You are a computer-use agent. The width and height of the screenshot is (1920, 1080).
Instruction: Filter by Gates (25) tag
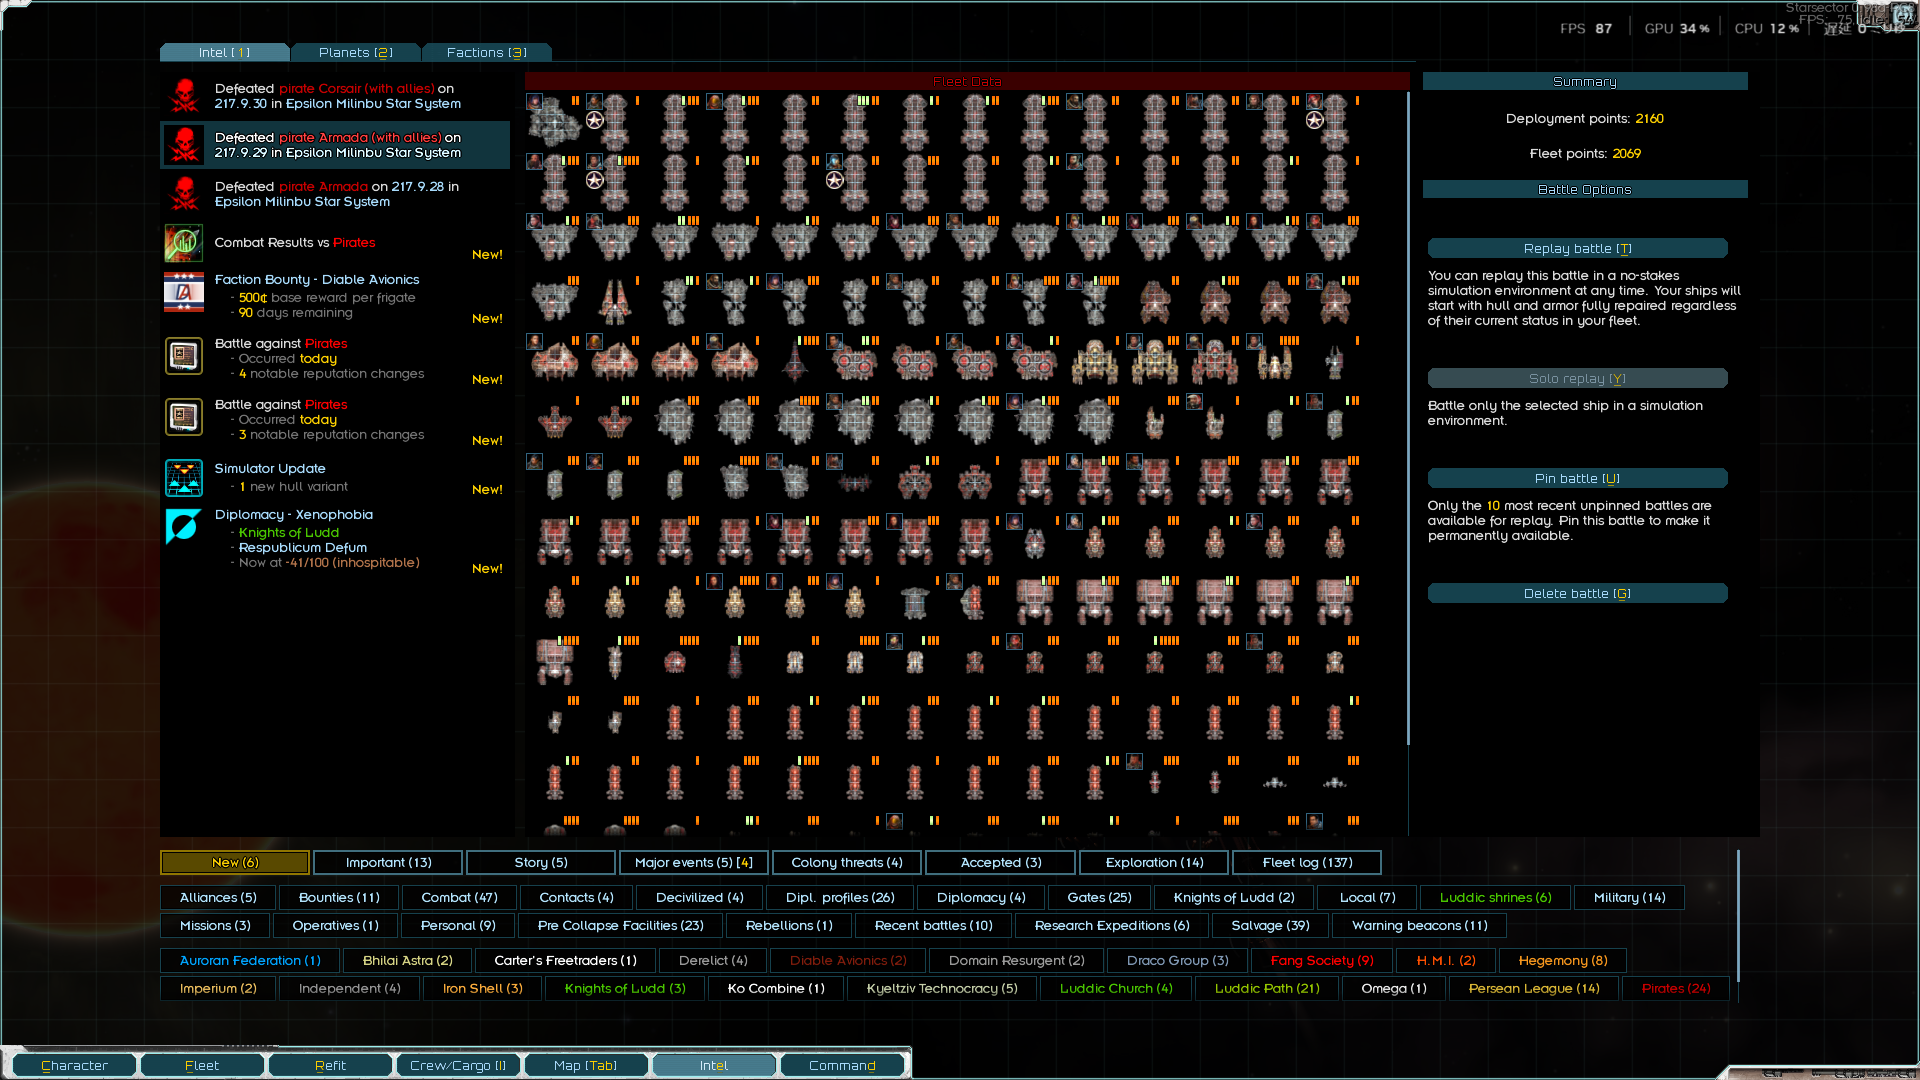[x=1099, y=897]
